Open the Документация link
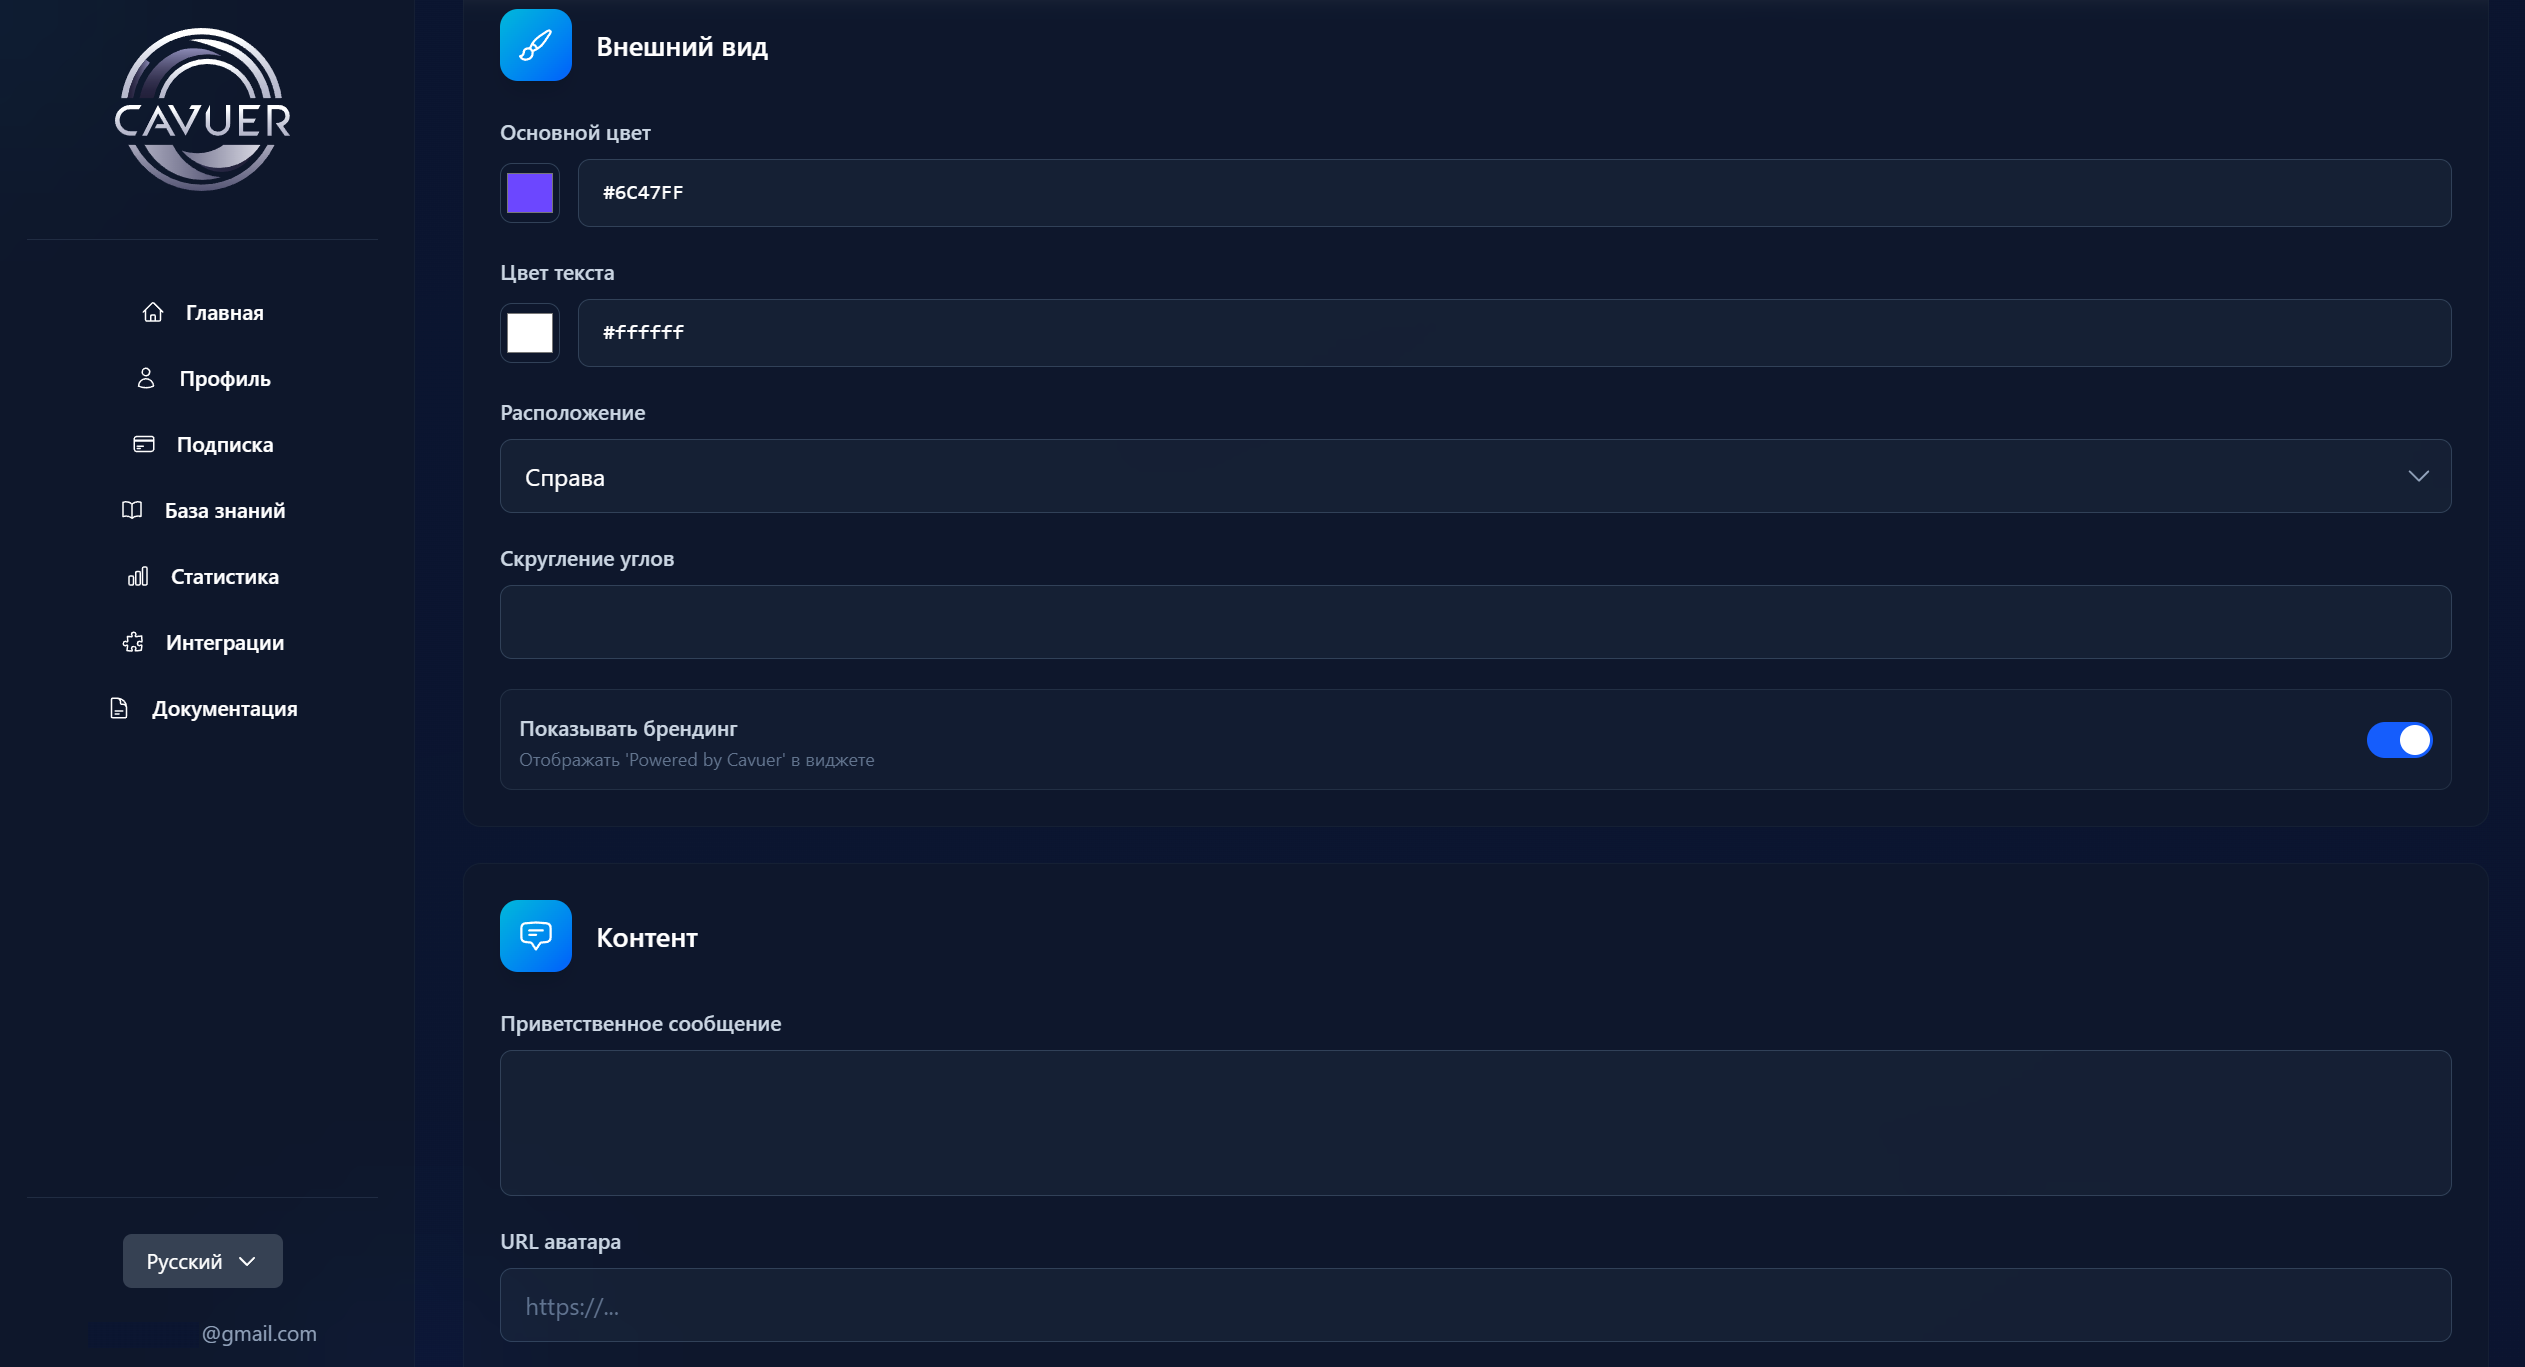The image size is (2525, 1367). [x=224, y=708]
